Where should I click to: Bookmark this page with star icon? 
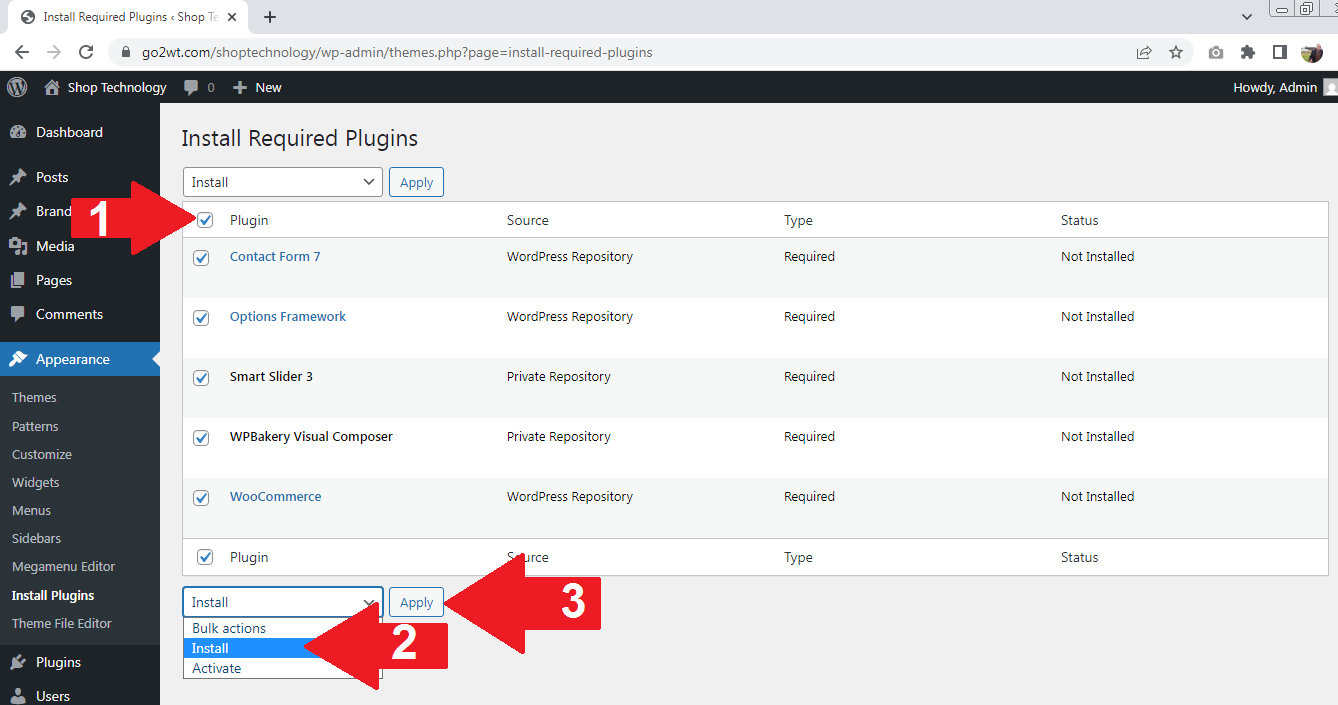[1176, 52]
